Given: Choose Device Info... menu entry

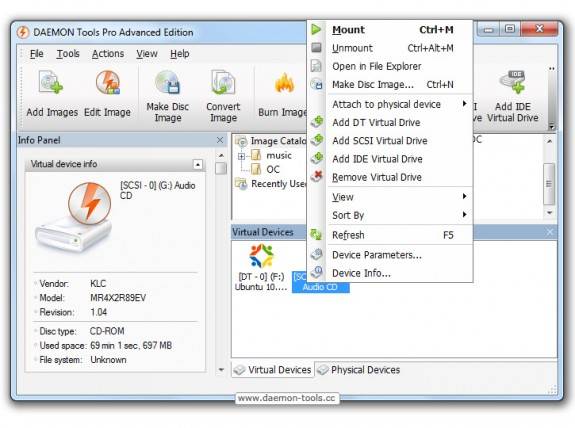Looking at the screenshot, I should tap(391, 273).
